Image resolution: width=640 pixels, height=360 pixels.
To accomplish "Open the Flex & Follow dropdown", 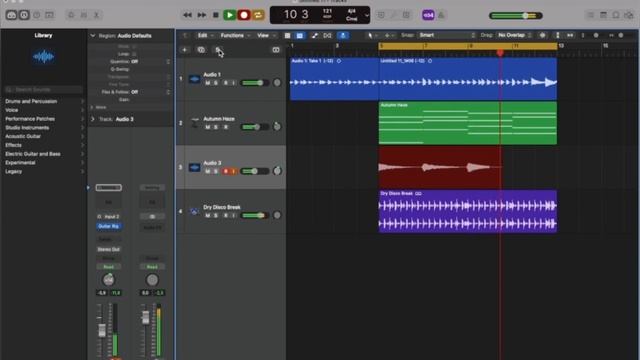I will (150, 92).
